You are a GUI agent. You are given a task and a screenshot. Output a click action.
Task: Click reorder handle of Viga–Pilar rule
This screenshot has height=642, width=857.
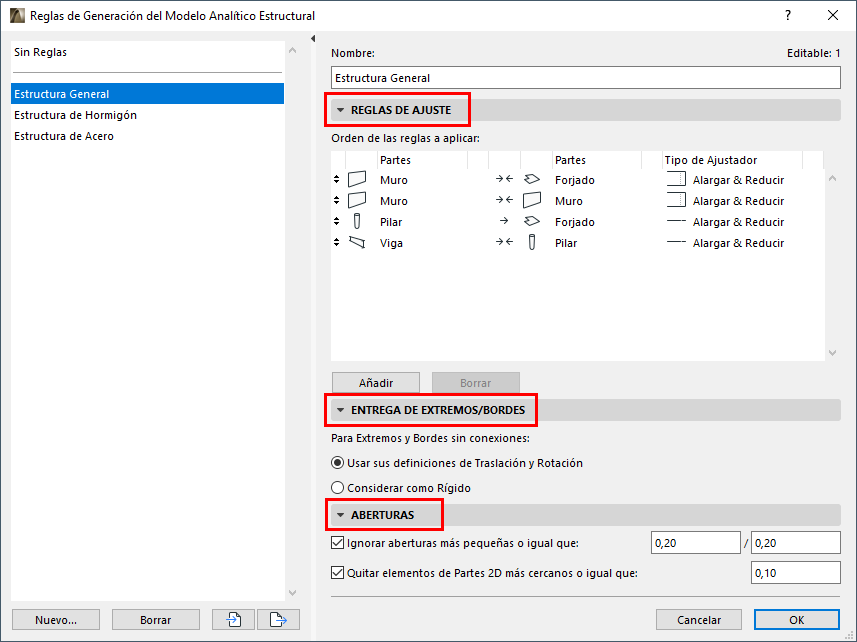[x=337, y=242]
